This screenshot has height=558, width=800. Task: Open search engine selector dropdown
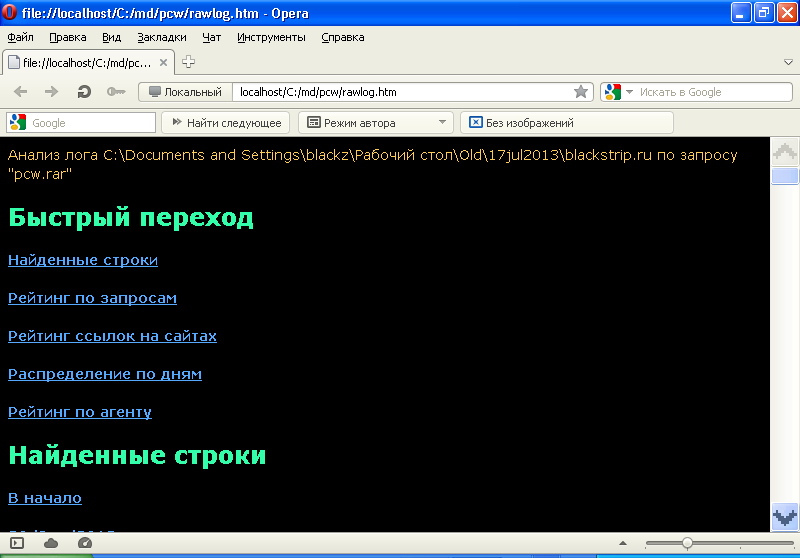tap(629, 92)
